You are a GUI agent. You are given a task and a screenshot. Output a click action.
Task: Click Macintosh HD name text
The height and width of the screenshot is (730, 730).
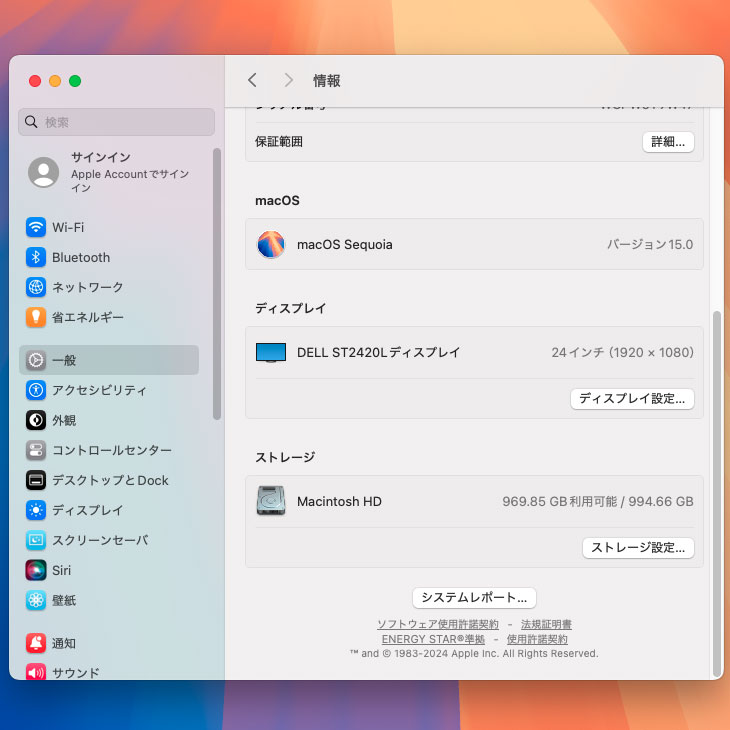(x=339, y=501)
